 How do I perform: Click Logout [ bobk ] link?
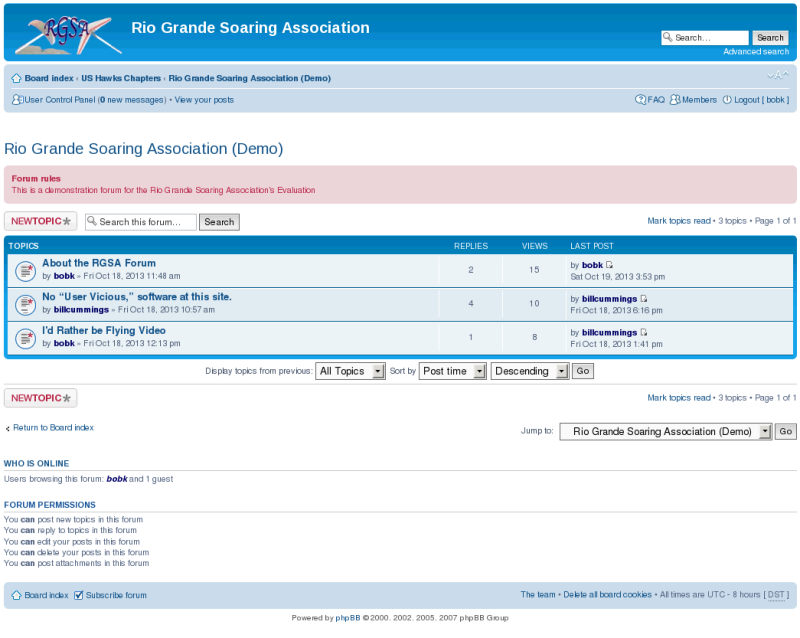point(762,100)
